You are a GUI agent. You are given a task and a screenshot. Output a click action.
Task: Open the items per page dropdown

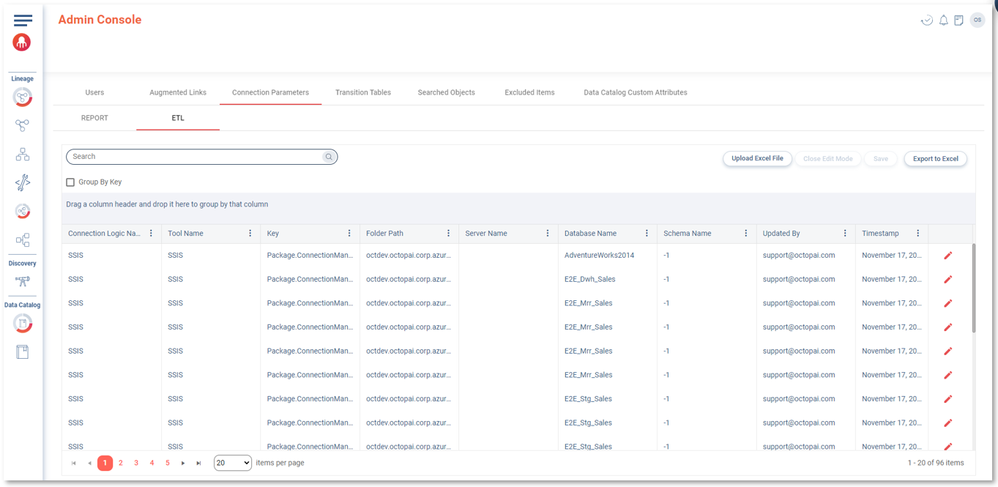pos(233,463)
